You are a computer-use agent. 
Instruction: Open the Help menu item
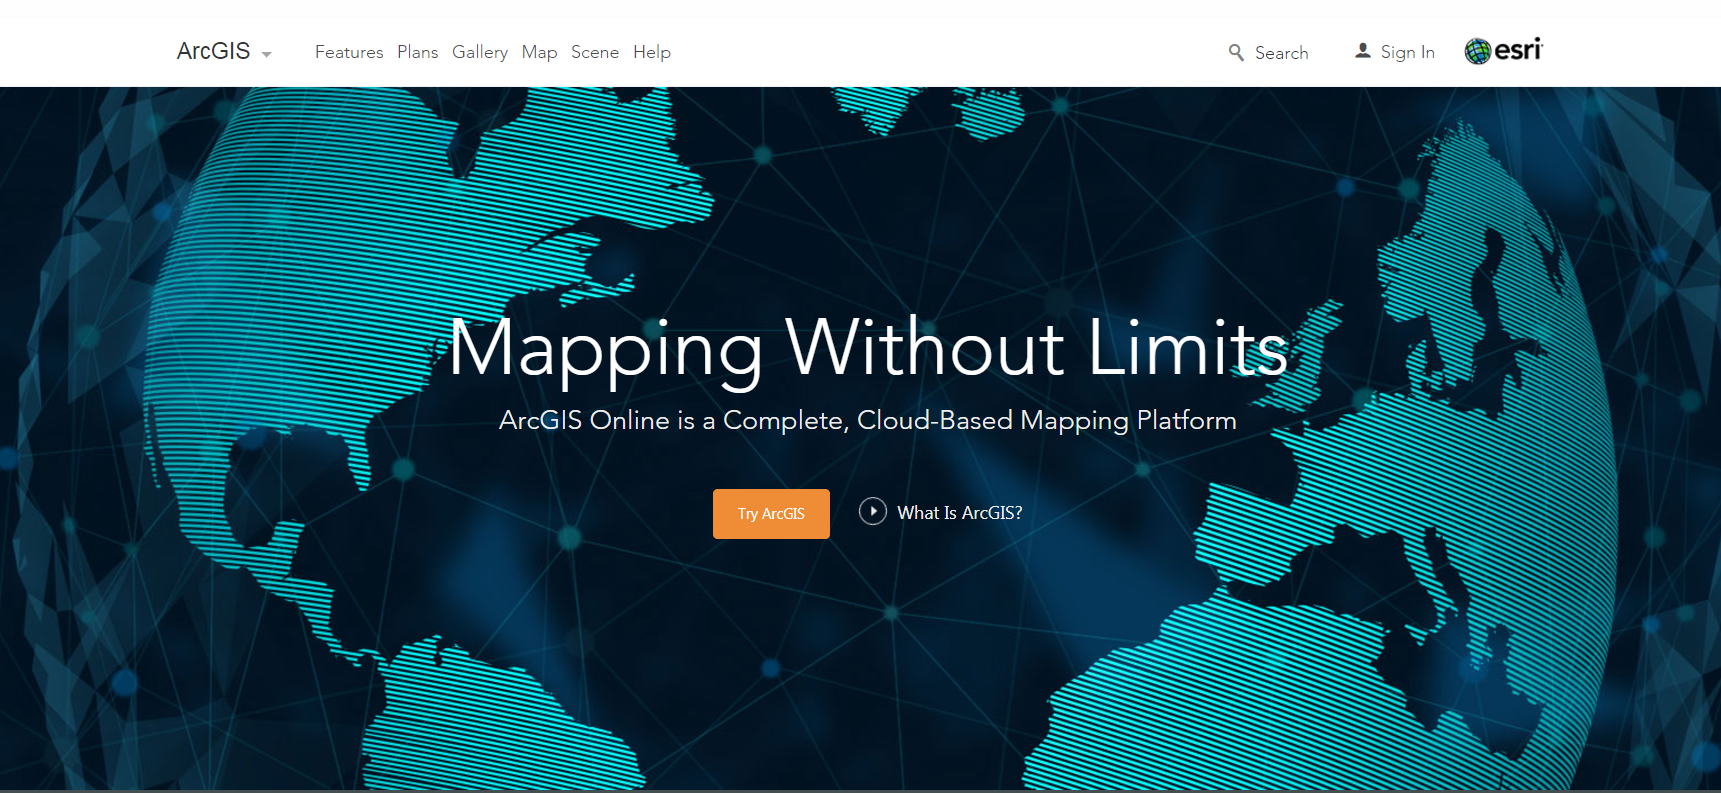pyautogui.click(x=652, y=52)
